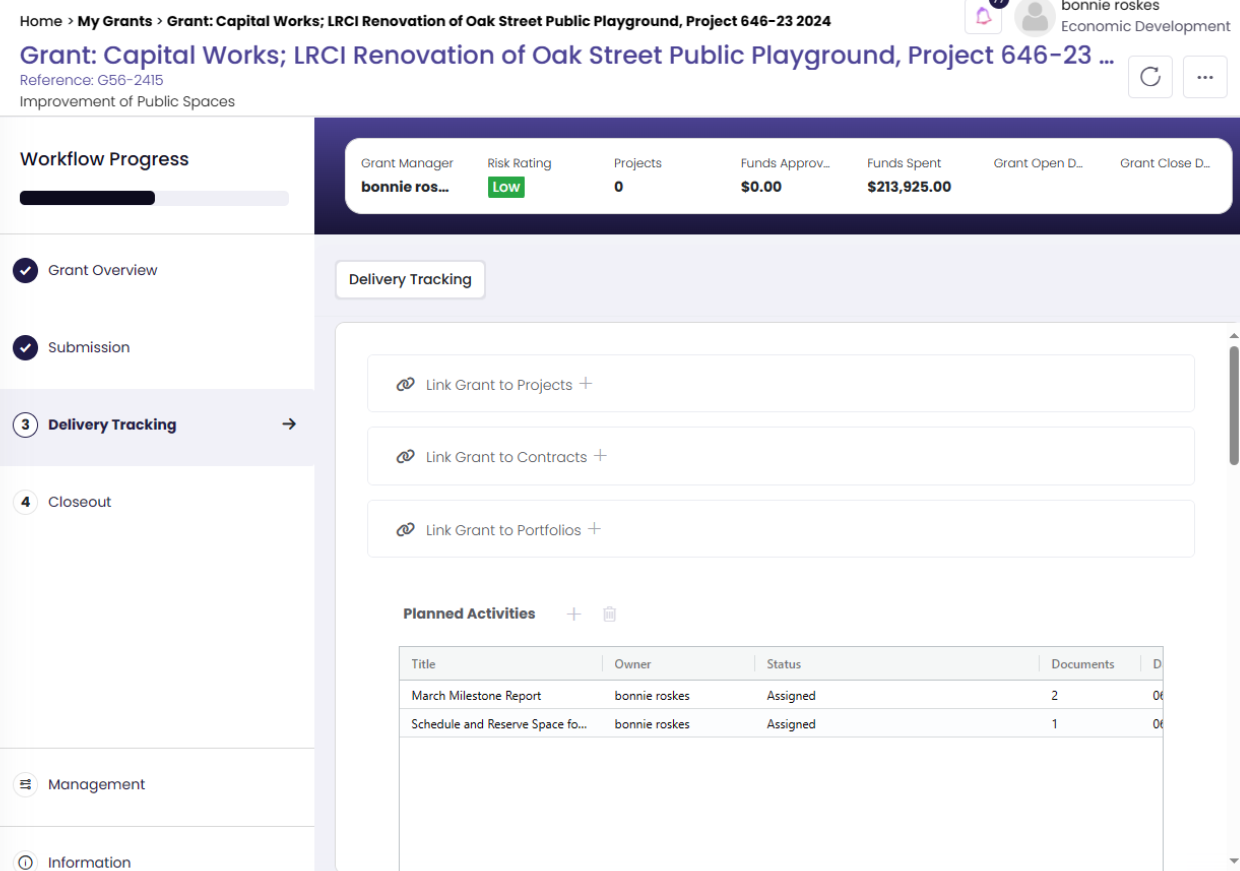Click the step 4 circle icon
This screenshot has width=1240, height=871.
26,502
